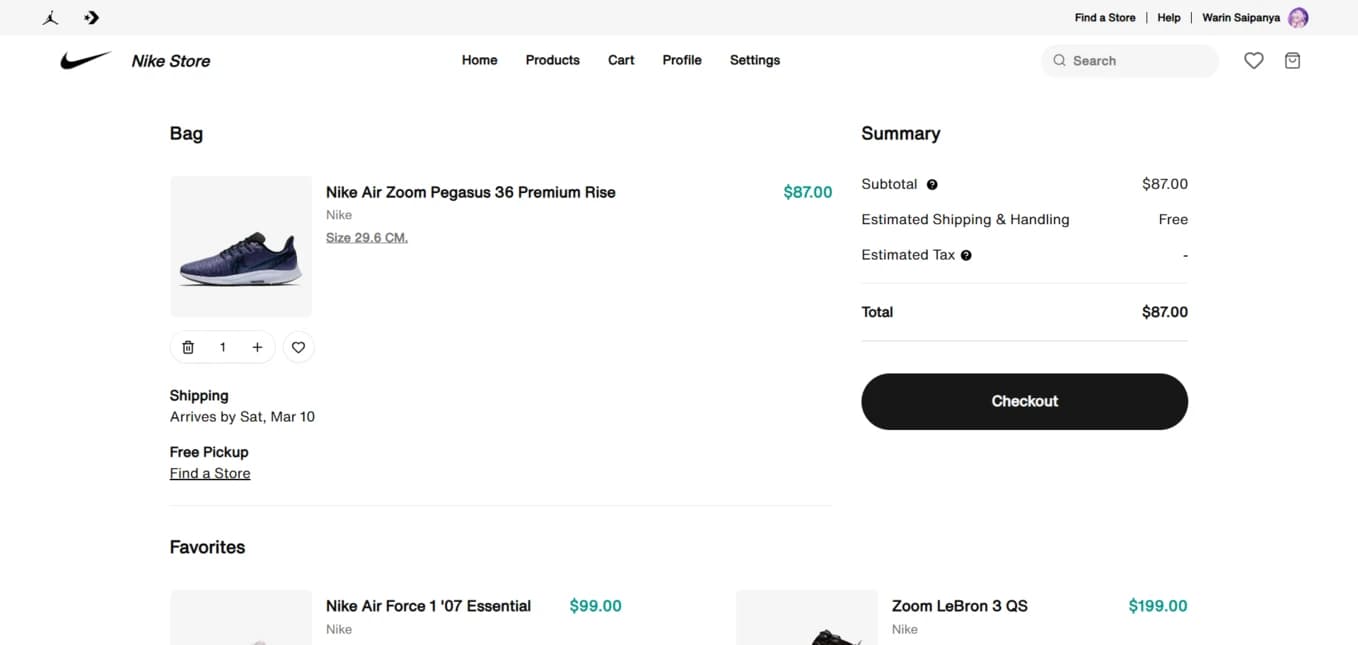Image resolution: width=1358 pixels, height=645 pixels.
Task: Open Nike Air Zoom Pegasus 36 Premium Rise title
Action: [x=471, y=192]
